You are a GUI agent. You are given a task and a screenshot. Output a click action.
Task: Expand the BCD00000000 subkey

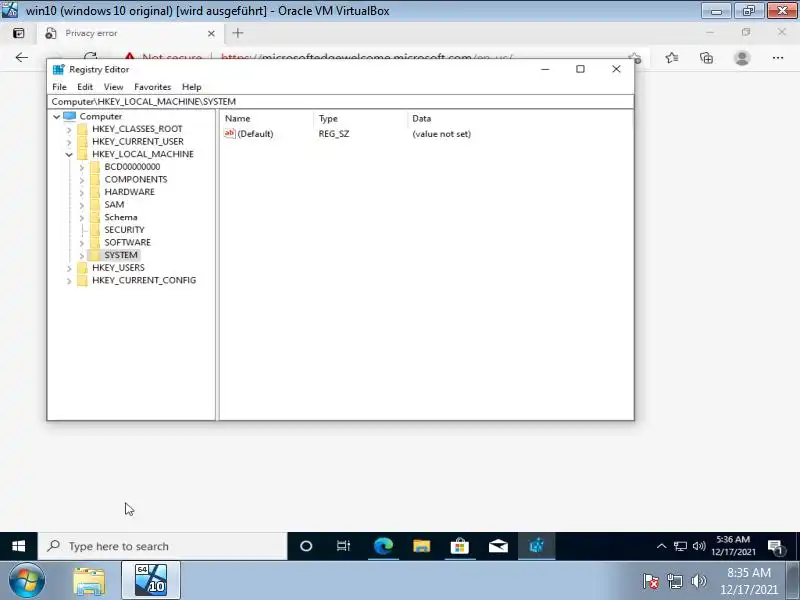tap(82, 167)
